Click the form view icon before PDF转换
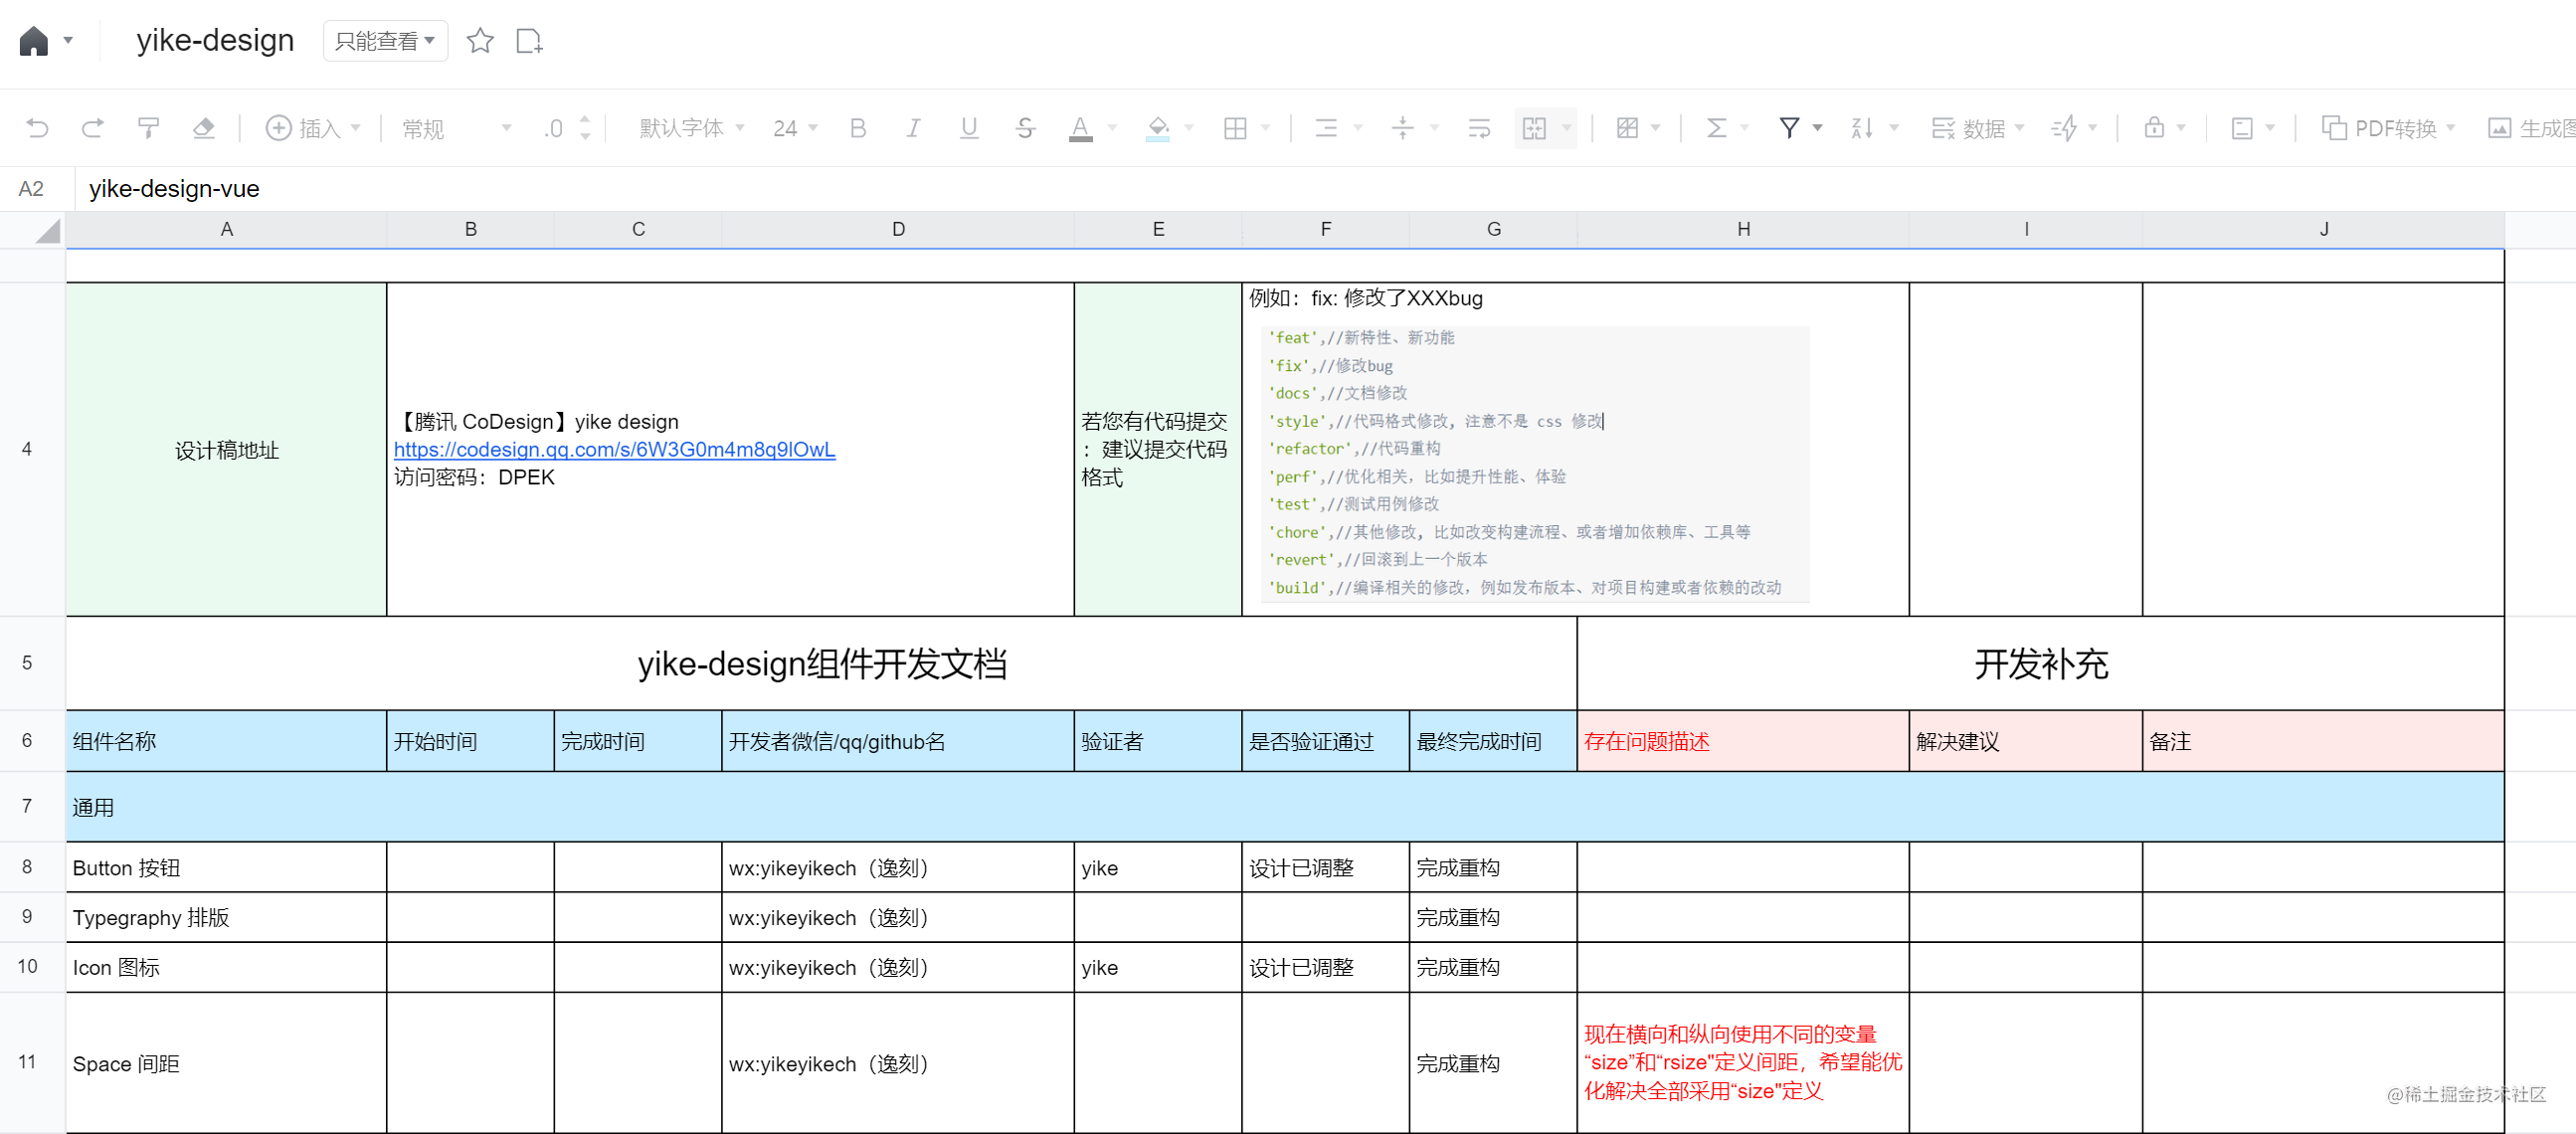This screenshot has height=1134, width=2576. [x=2243, y=128]
